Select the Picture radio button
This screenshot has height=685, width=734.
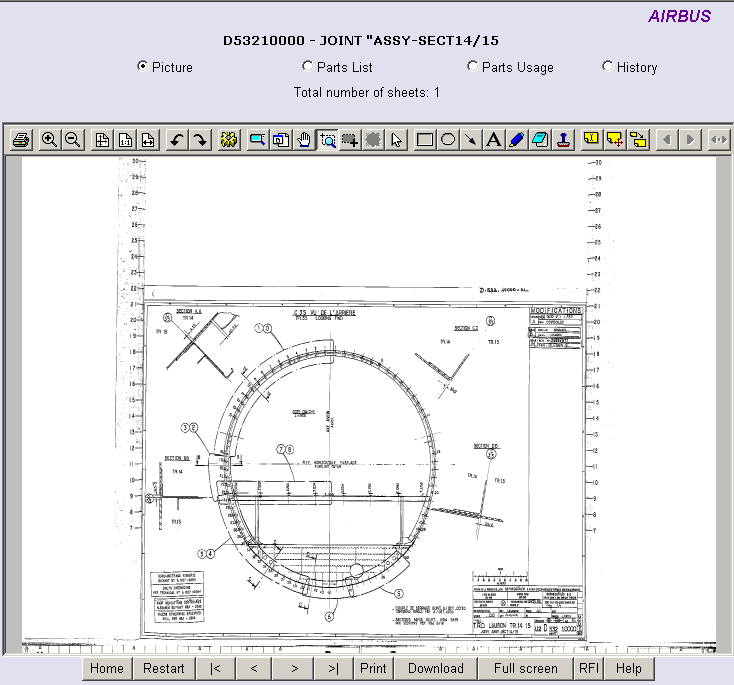point(143,66)
